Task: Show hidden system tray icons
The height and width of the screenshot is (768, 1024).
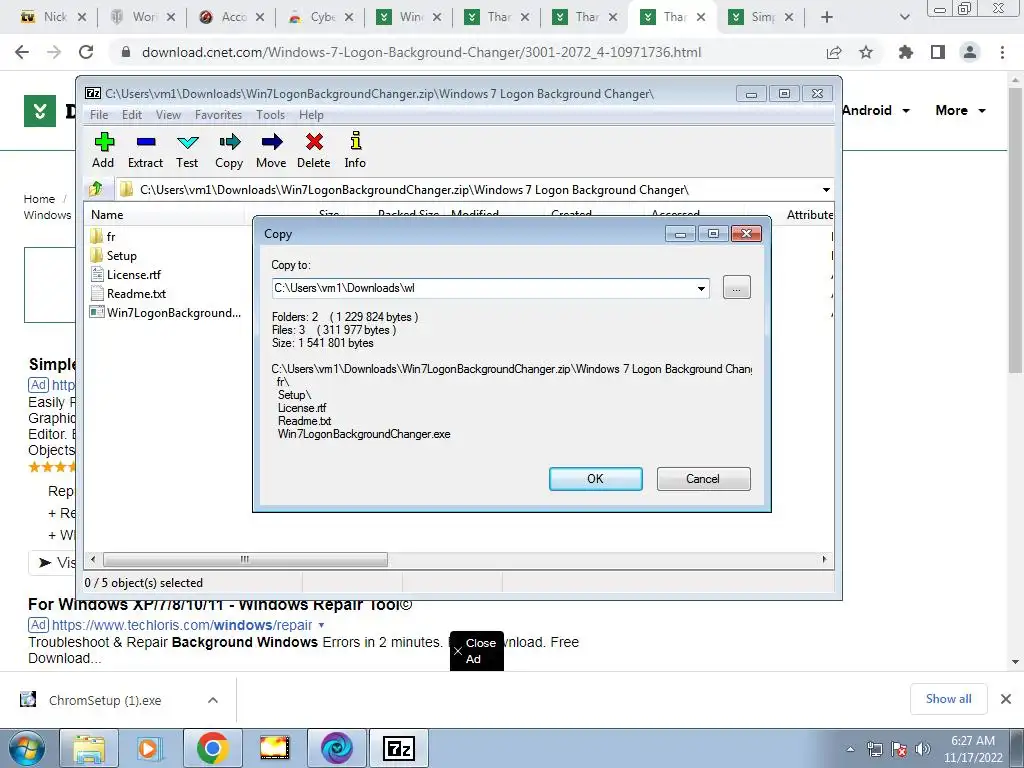Action: pos(850,749)
